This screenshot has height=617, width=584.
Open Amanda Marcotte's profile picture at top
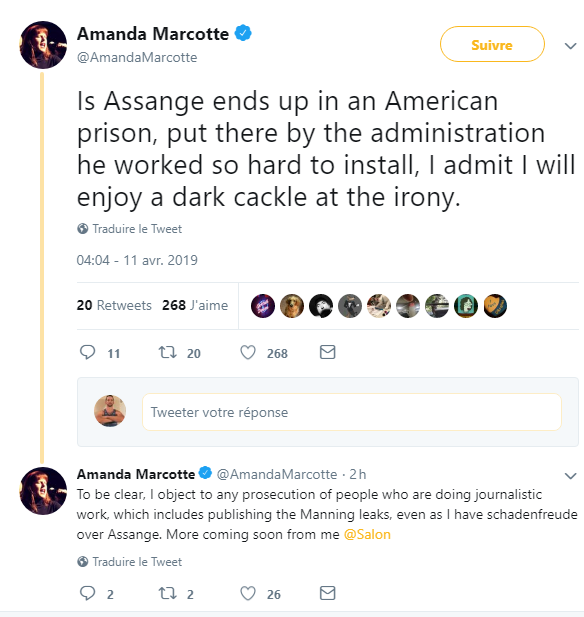pos(43,45)
